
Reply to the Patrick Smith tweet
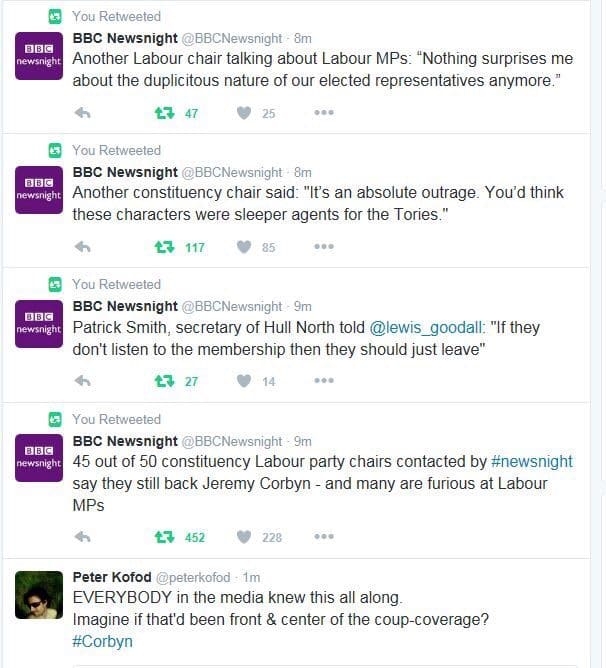pos(82,380)
